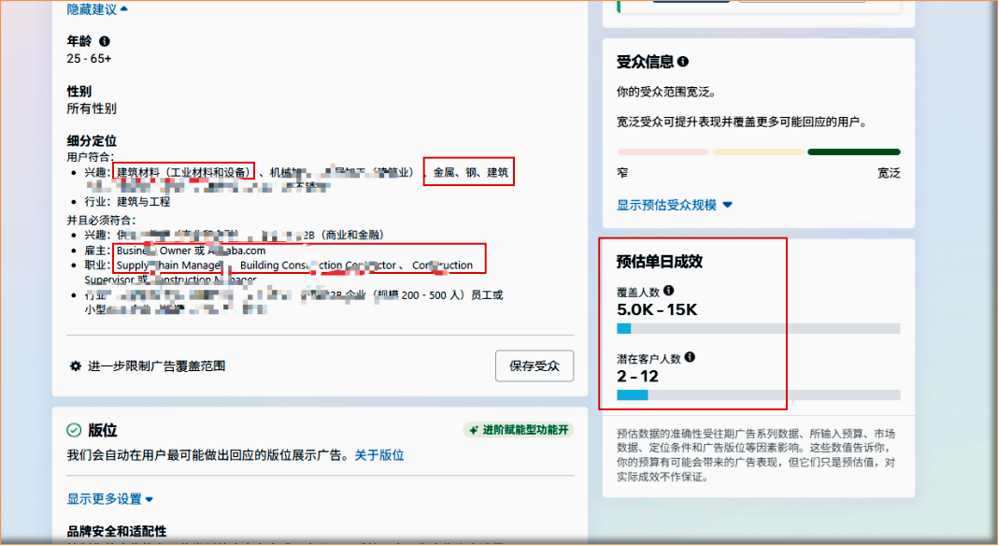
Task: Open the info icon beside 受众信息
Action: (x=683, y=62)
